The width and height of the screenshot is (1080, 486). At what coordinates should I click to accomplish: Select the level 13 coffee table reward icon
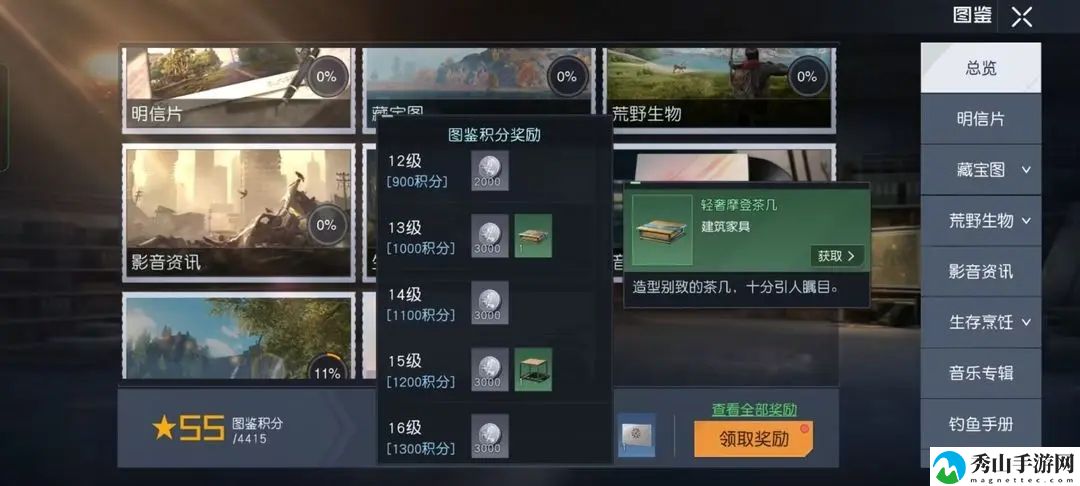(533, 236)
